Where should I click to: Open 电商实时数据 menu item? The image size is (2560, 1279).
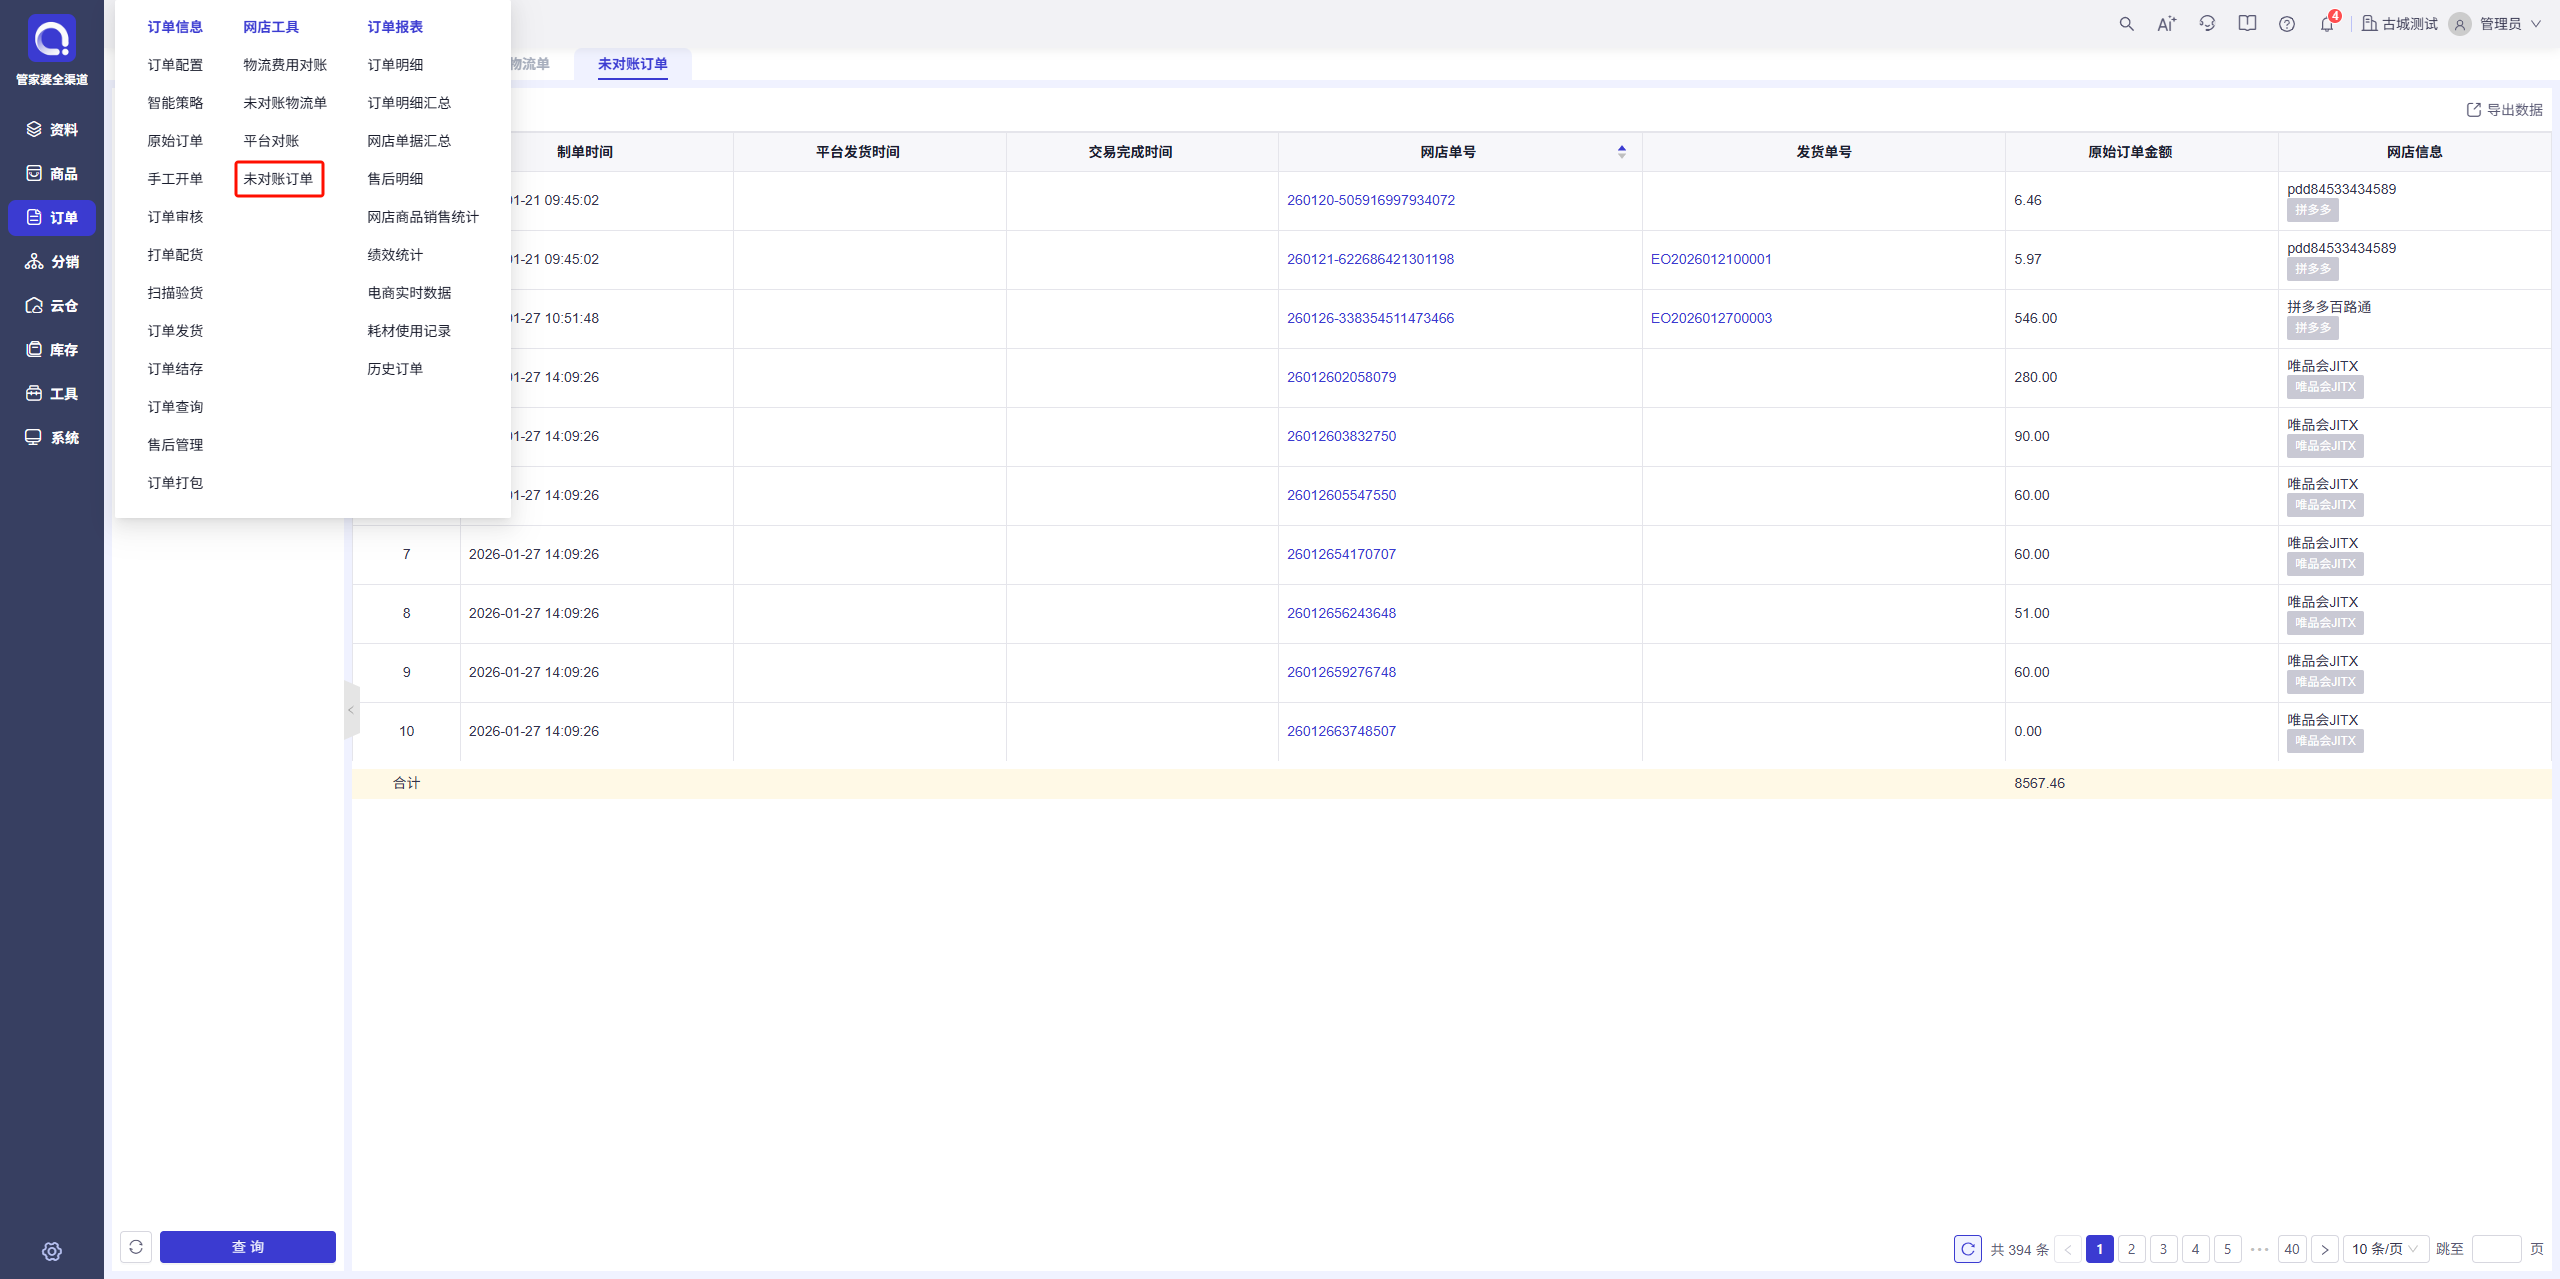[409, 293]
